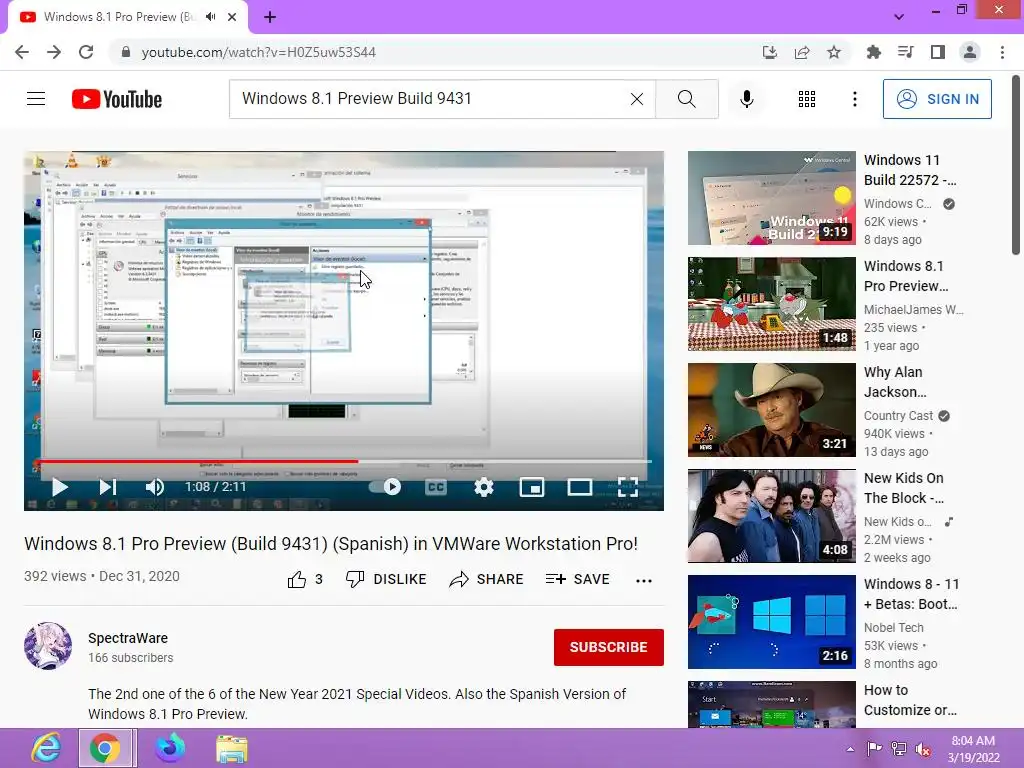Open the SpectraWare channel name link
Image resolution: width=1024 pixels, height=768 pixels.
point(128,638)
